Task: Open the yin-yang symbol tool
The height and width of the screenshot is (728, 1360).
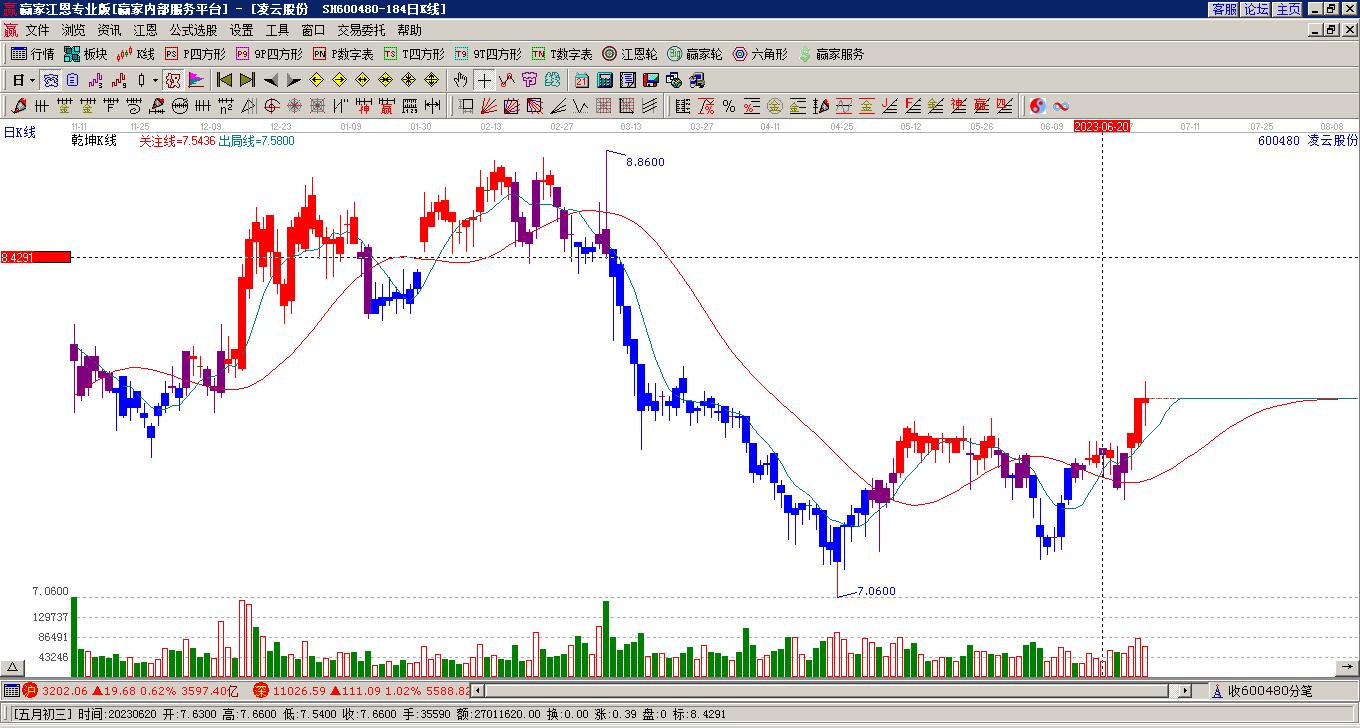Action: pos(1038,106)
